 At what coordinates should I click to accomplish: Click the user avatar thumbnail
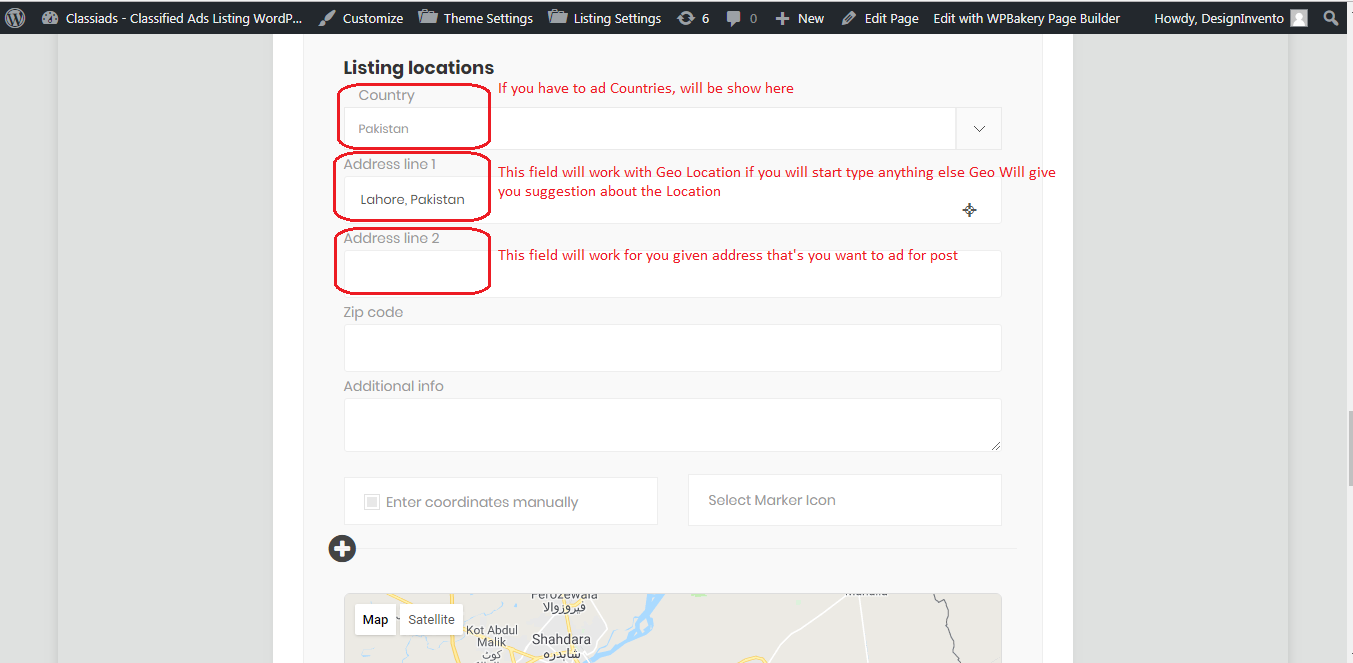(x=1299, y=18)
